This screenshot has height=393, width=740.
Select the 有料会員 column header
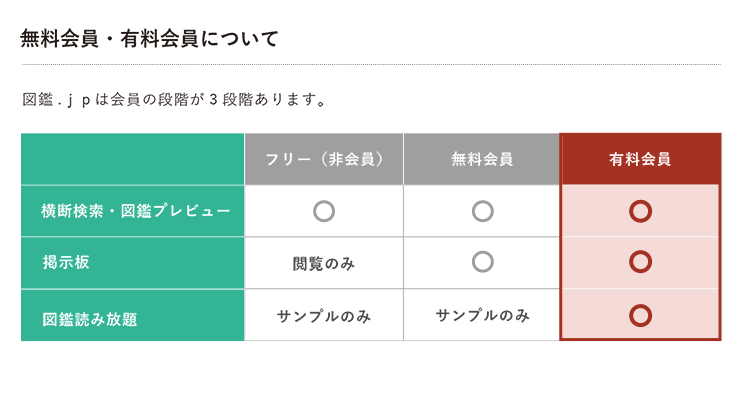point(640,159)
